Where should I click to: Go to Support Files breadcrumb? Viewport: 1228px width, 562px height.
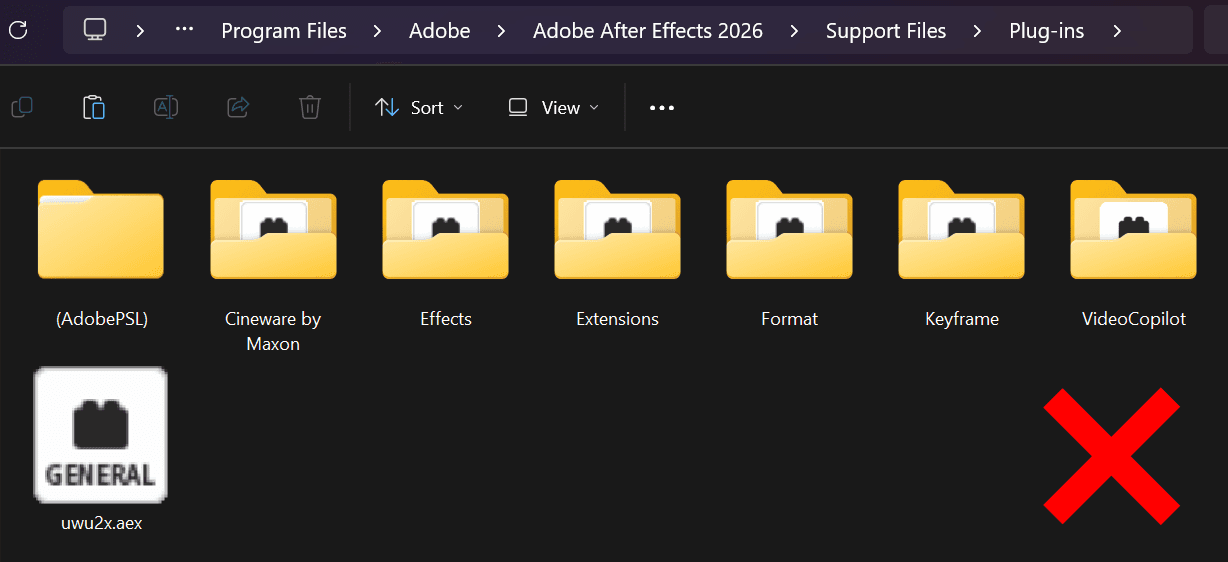click(x=886, y=31)
